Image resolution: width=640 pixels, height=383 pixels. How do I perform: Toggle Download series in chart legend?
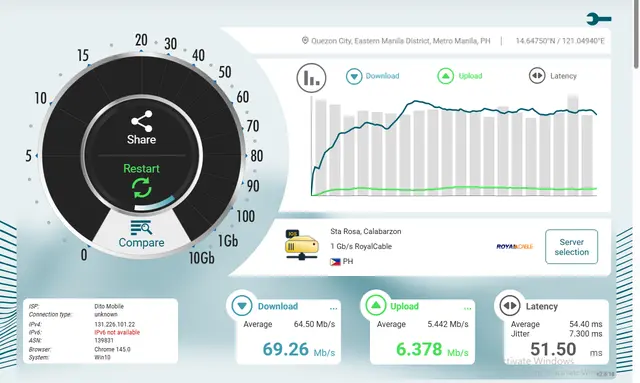tap(373, 76)
